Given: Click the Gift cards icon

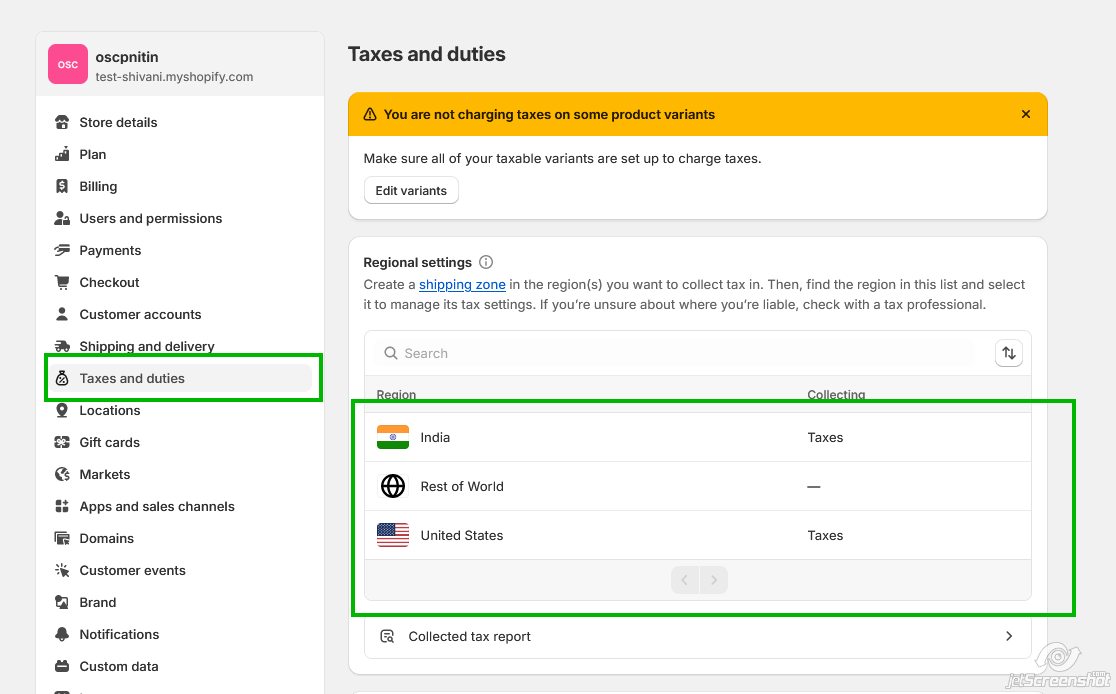Looking at the screenshot, I should coord(62,443).
